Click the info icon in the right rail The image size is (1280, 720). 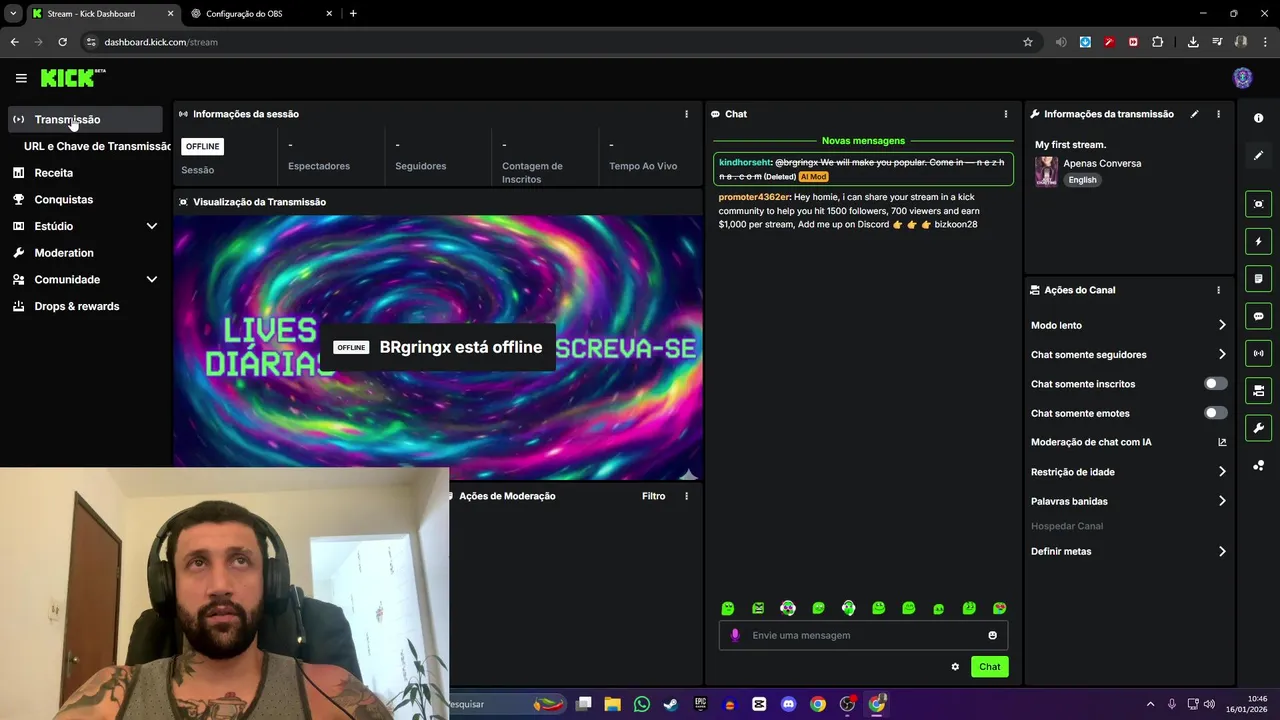click(1258, 118)
